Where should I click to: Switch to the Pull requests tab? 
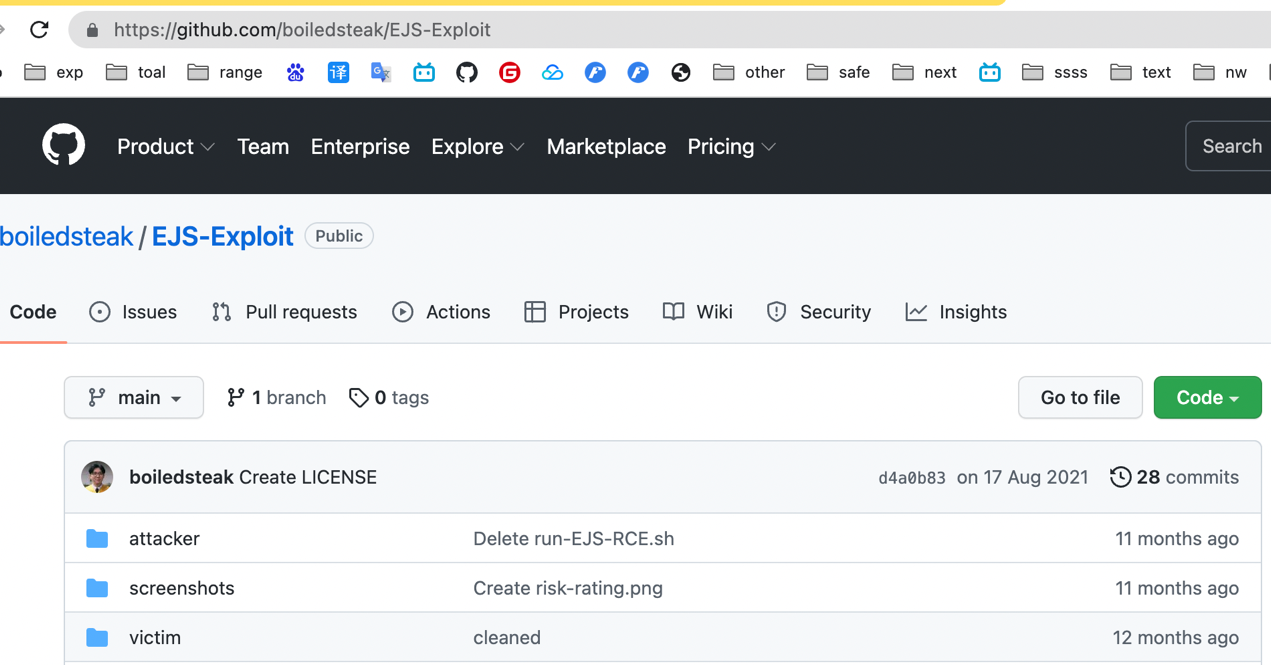[285, 312]
